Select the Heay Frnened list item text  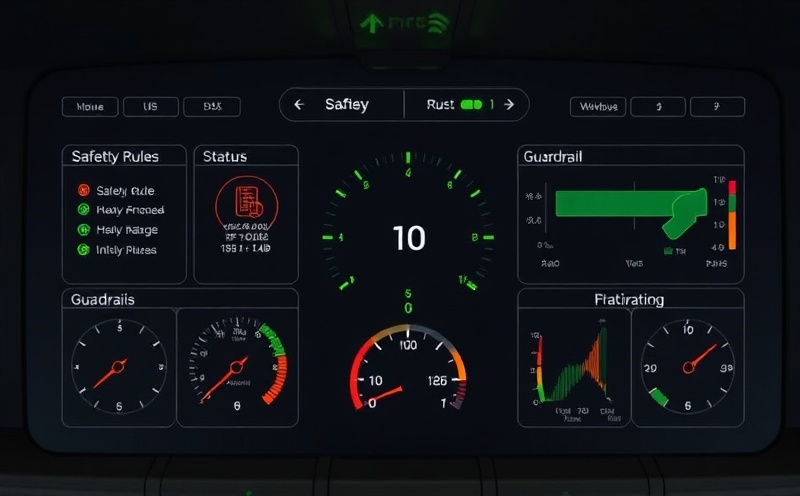(130, 210)
